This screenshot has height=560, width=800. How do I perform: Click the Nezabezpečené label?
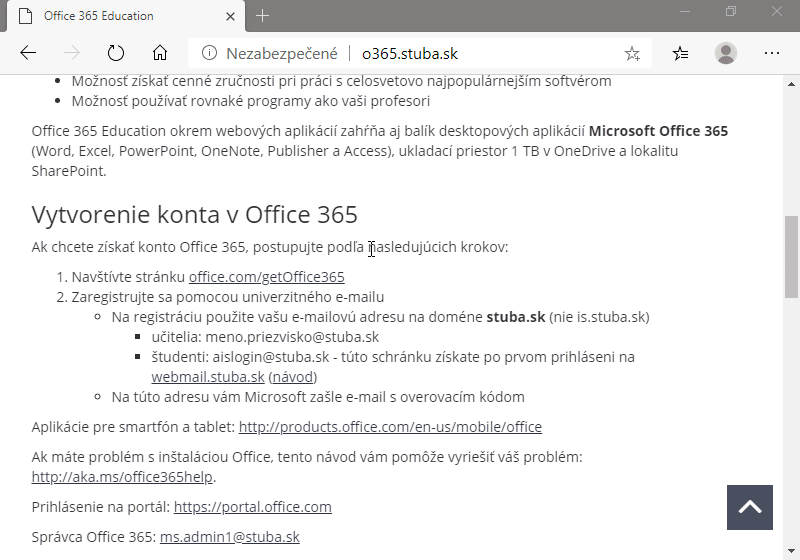[x=282, y=54]
